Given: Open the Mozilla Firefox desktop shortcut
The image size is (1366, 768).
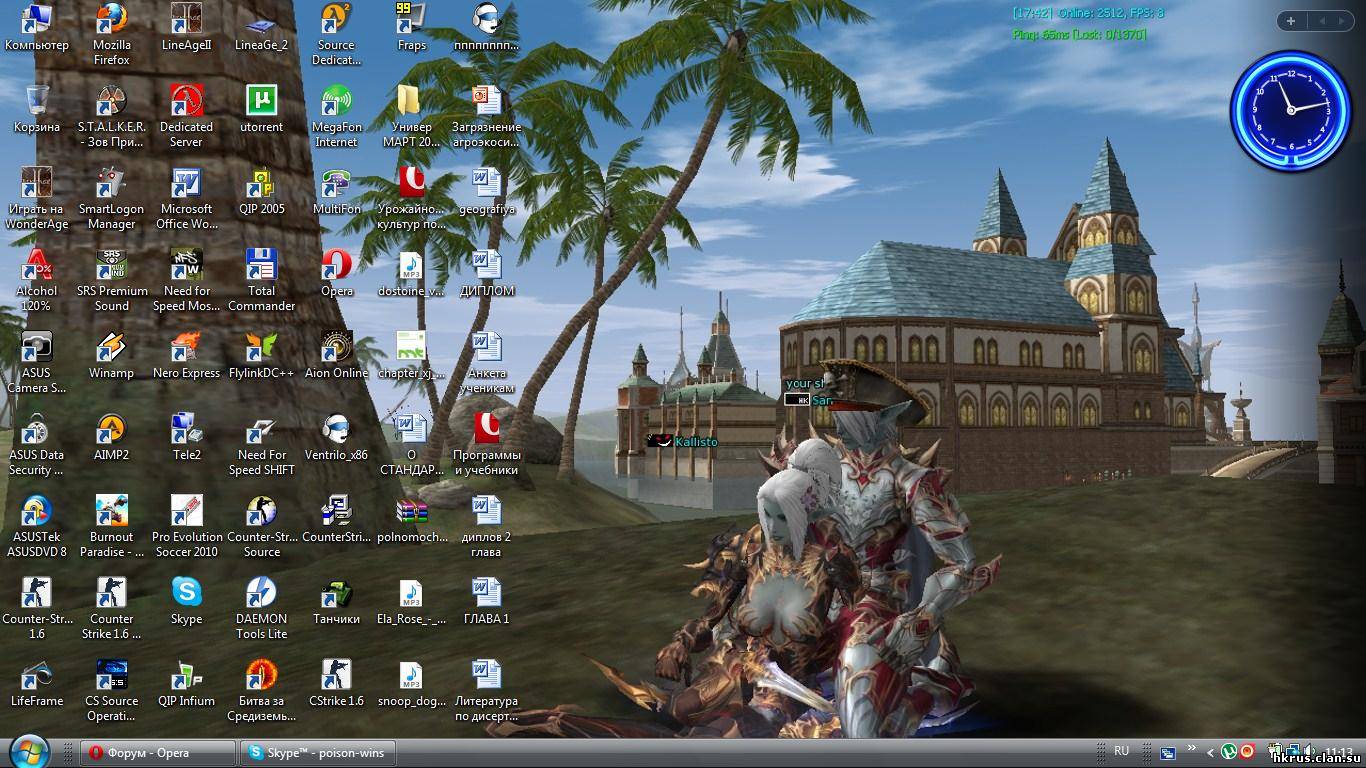Looking at the screenshot, I should (x=111, y=20).
